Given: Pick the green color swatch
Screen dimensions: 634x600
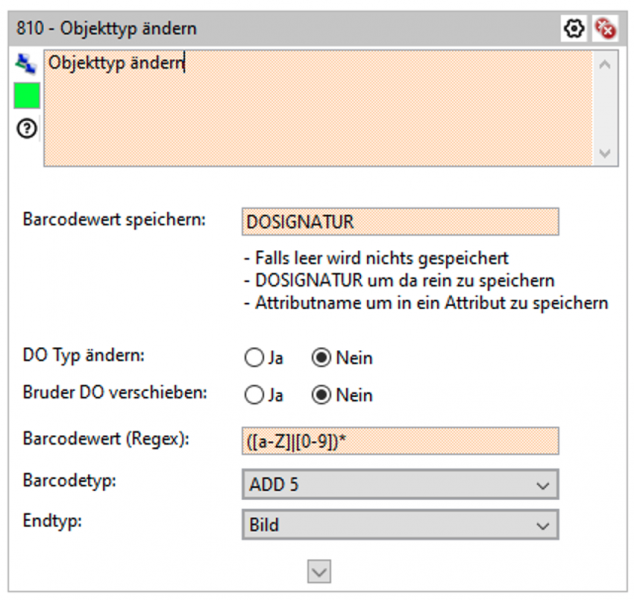Looking at the screenshot, I should point(26,96).
